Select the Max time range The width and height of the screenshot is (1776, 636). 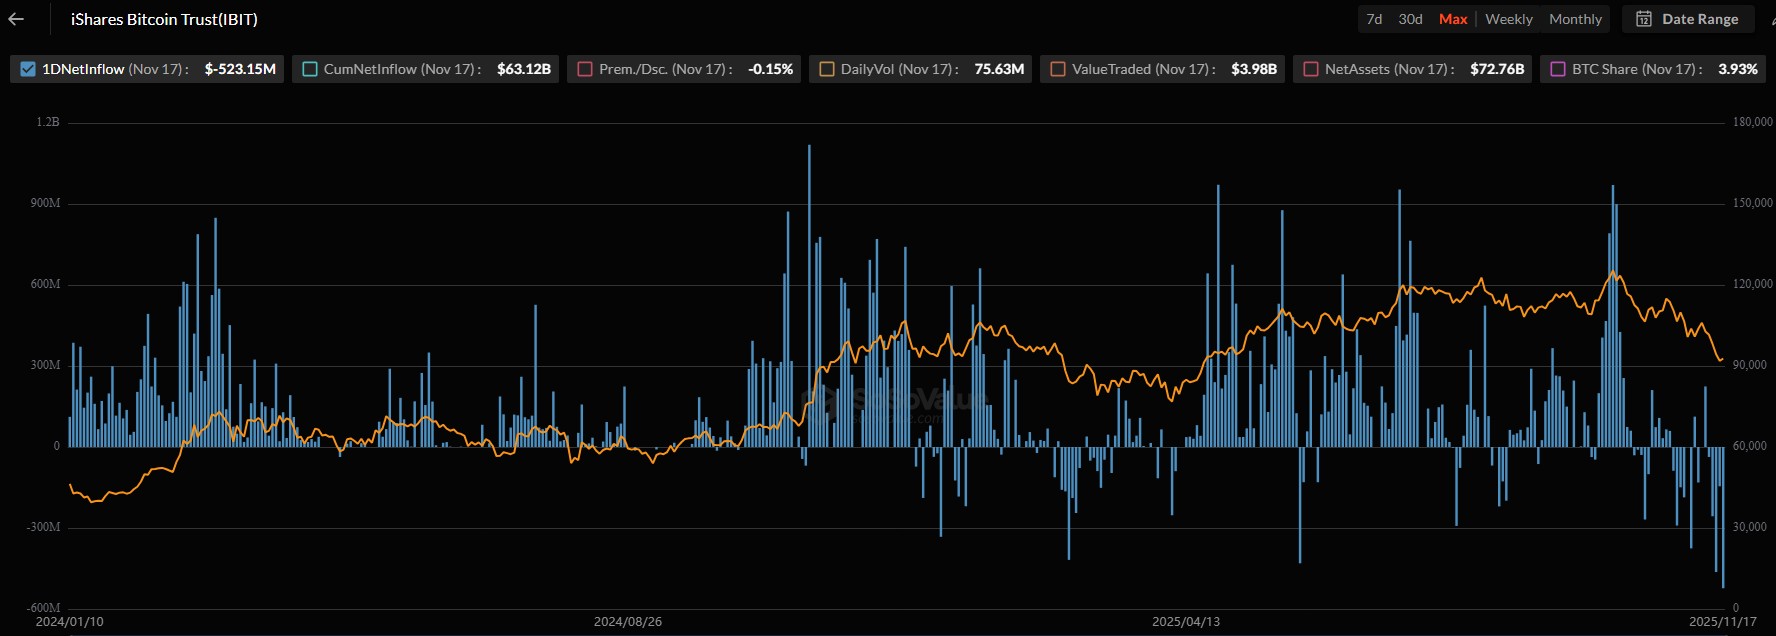(1453, 19)
